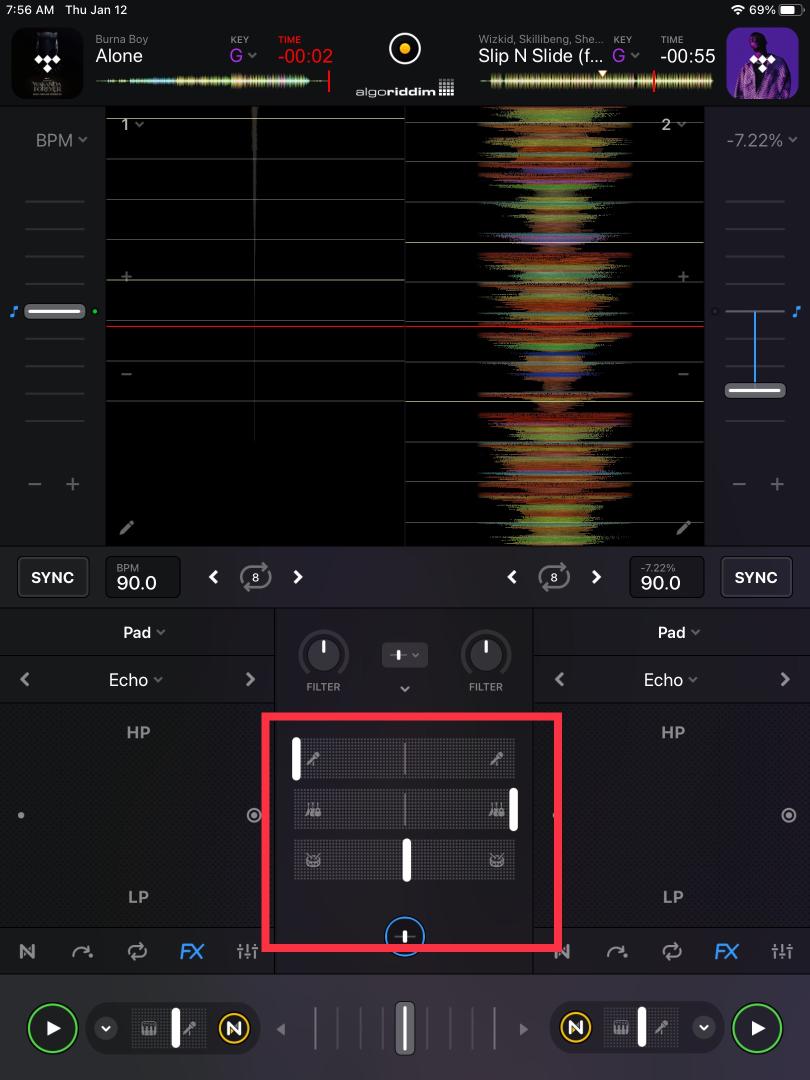
Task: Open deck 2 cue jump tab
Action: pos(616,952)
